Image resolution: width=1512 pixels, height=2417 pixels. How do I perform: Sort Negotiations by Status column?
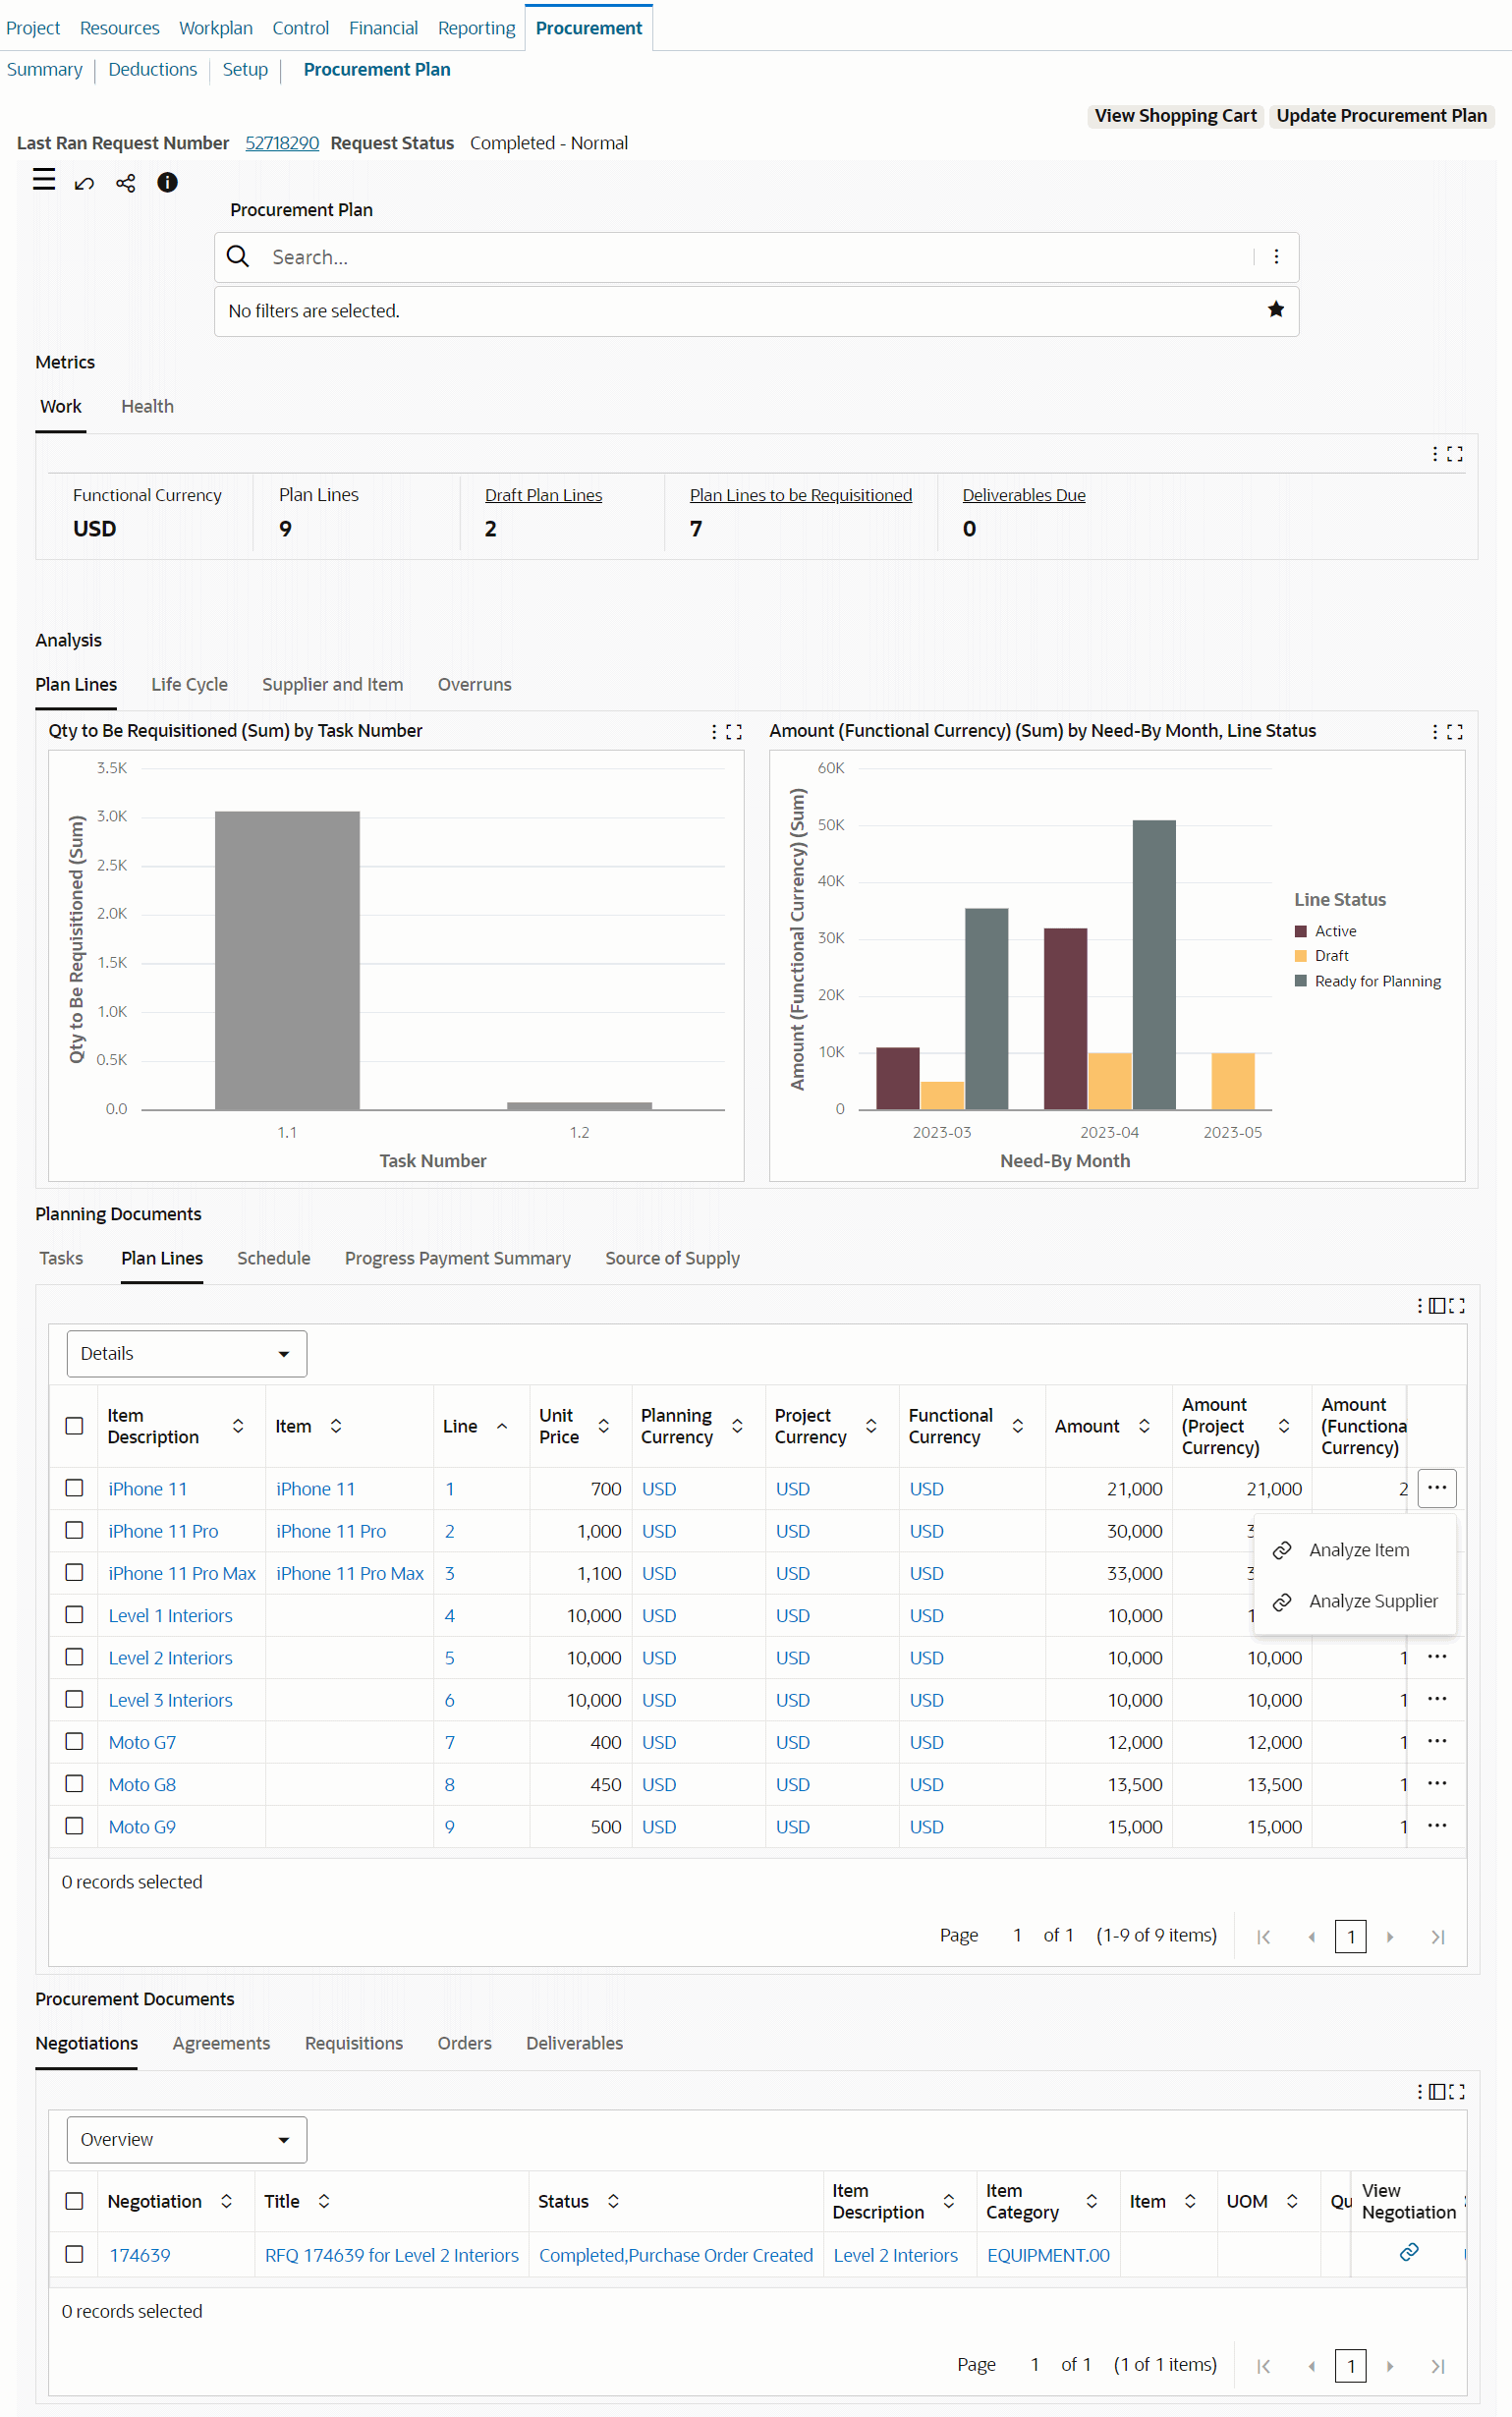tap(613, 2201)
